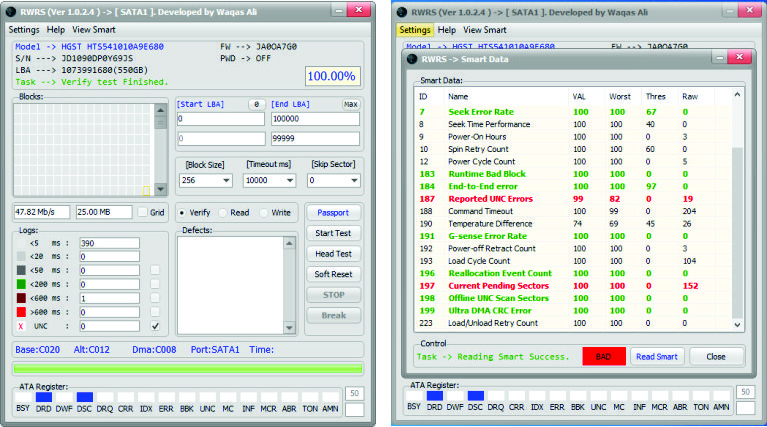This screenshot has width=767, height=427.
Task: Click the DRD register indicator in right window
Action: [x=435, y=395]
